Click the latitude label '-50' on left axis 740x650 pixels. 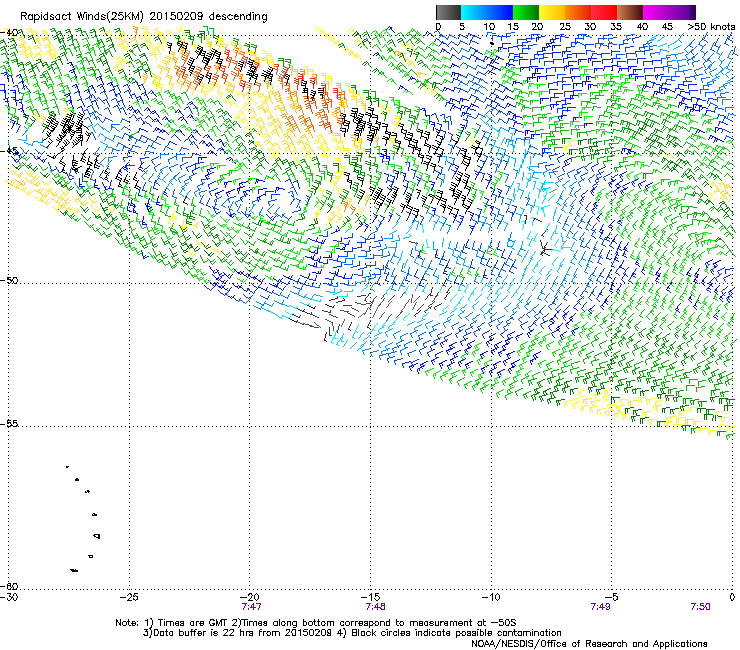[x=10, y=281]
